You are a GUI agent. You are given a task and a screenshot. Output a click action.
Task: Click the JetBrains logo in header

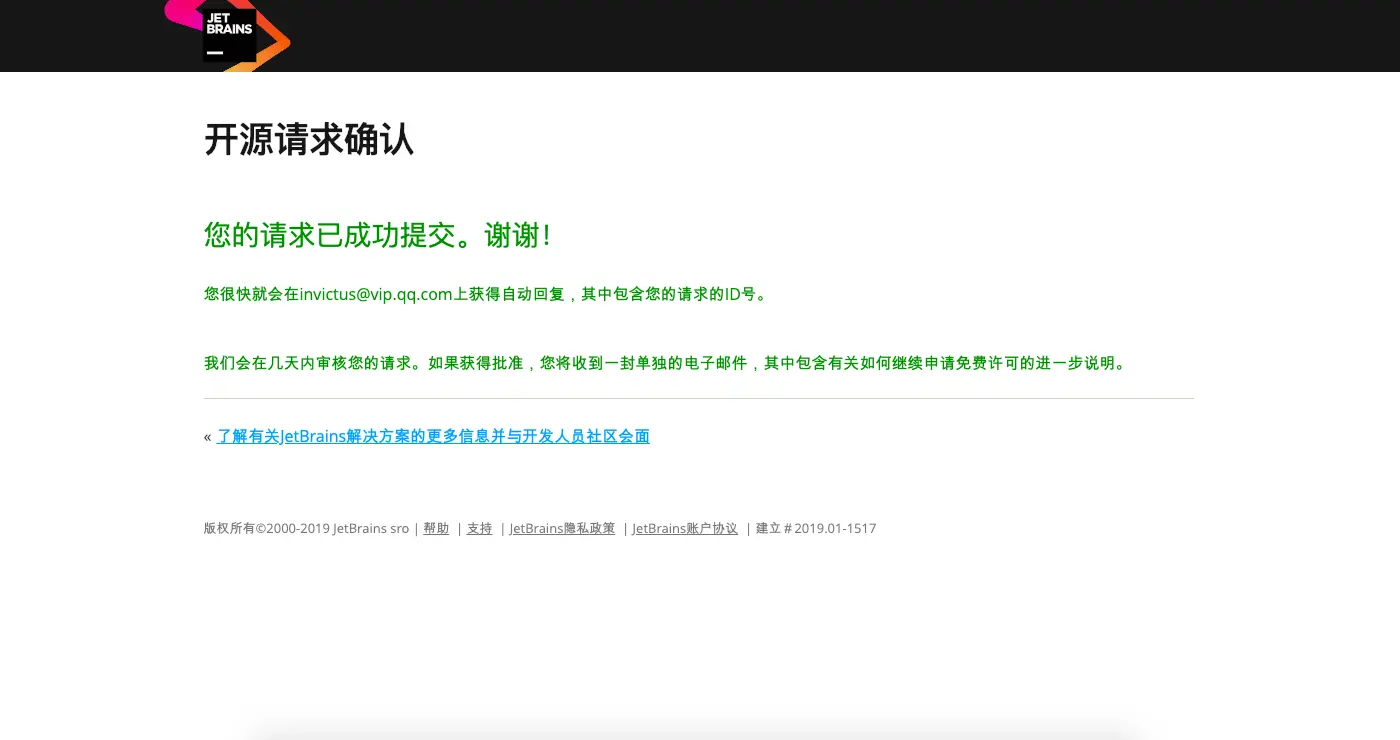(228, 34)
